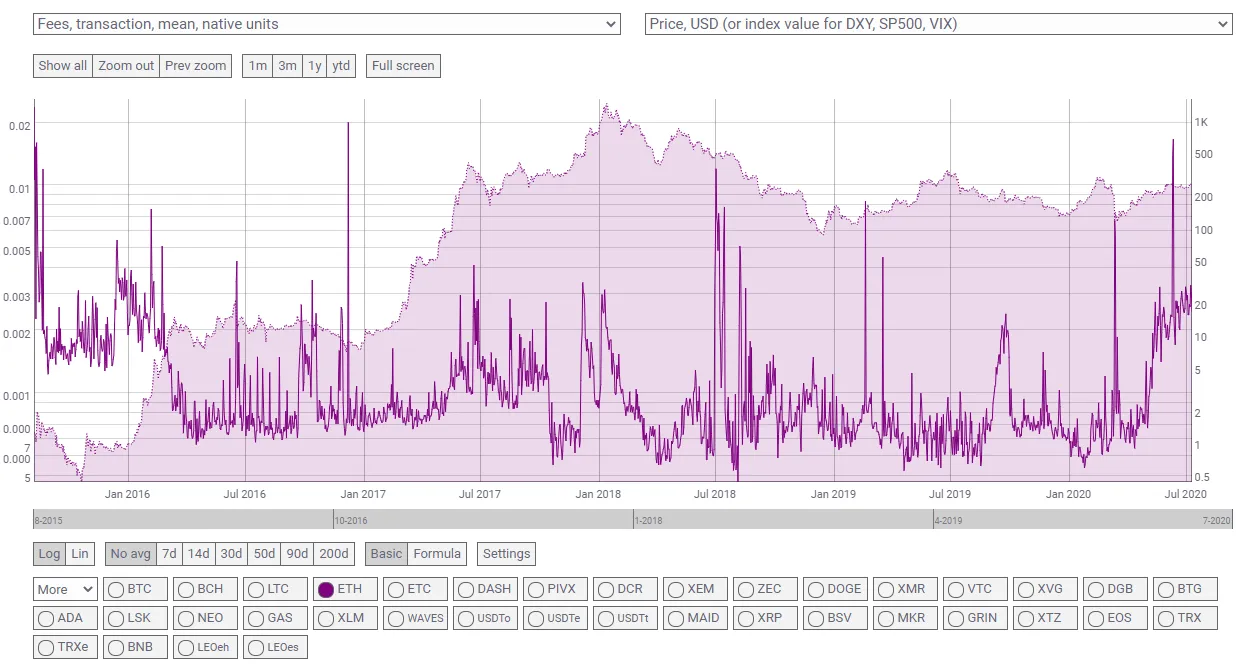The image size is (1244, 672).
Task: Toggle the LEOeh coin checkbox
Action: 205,647
